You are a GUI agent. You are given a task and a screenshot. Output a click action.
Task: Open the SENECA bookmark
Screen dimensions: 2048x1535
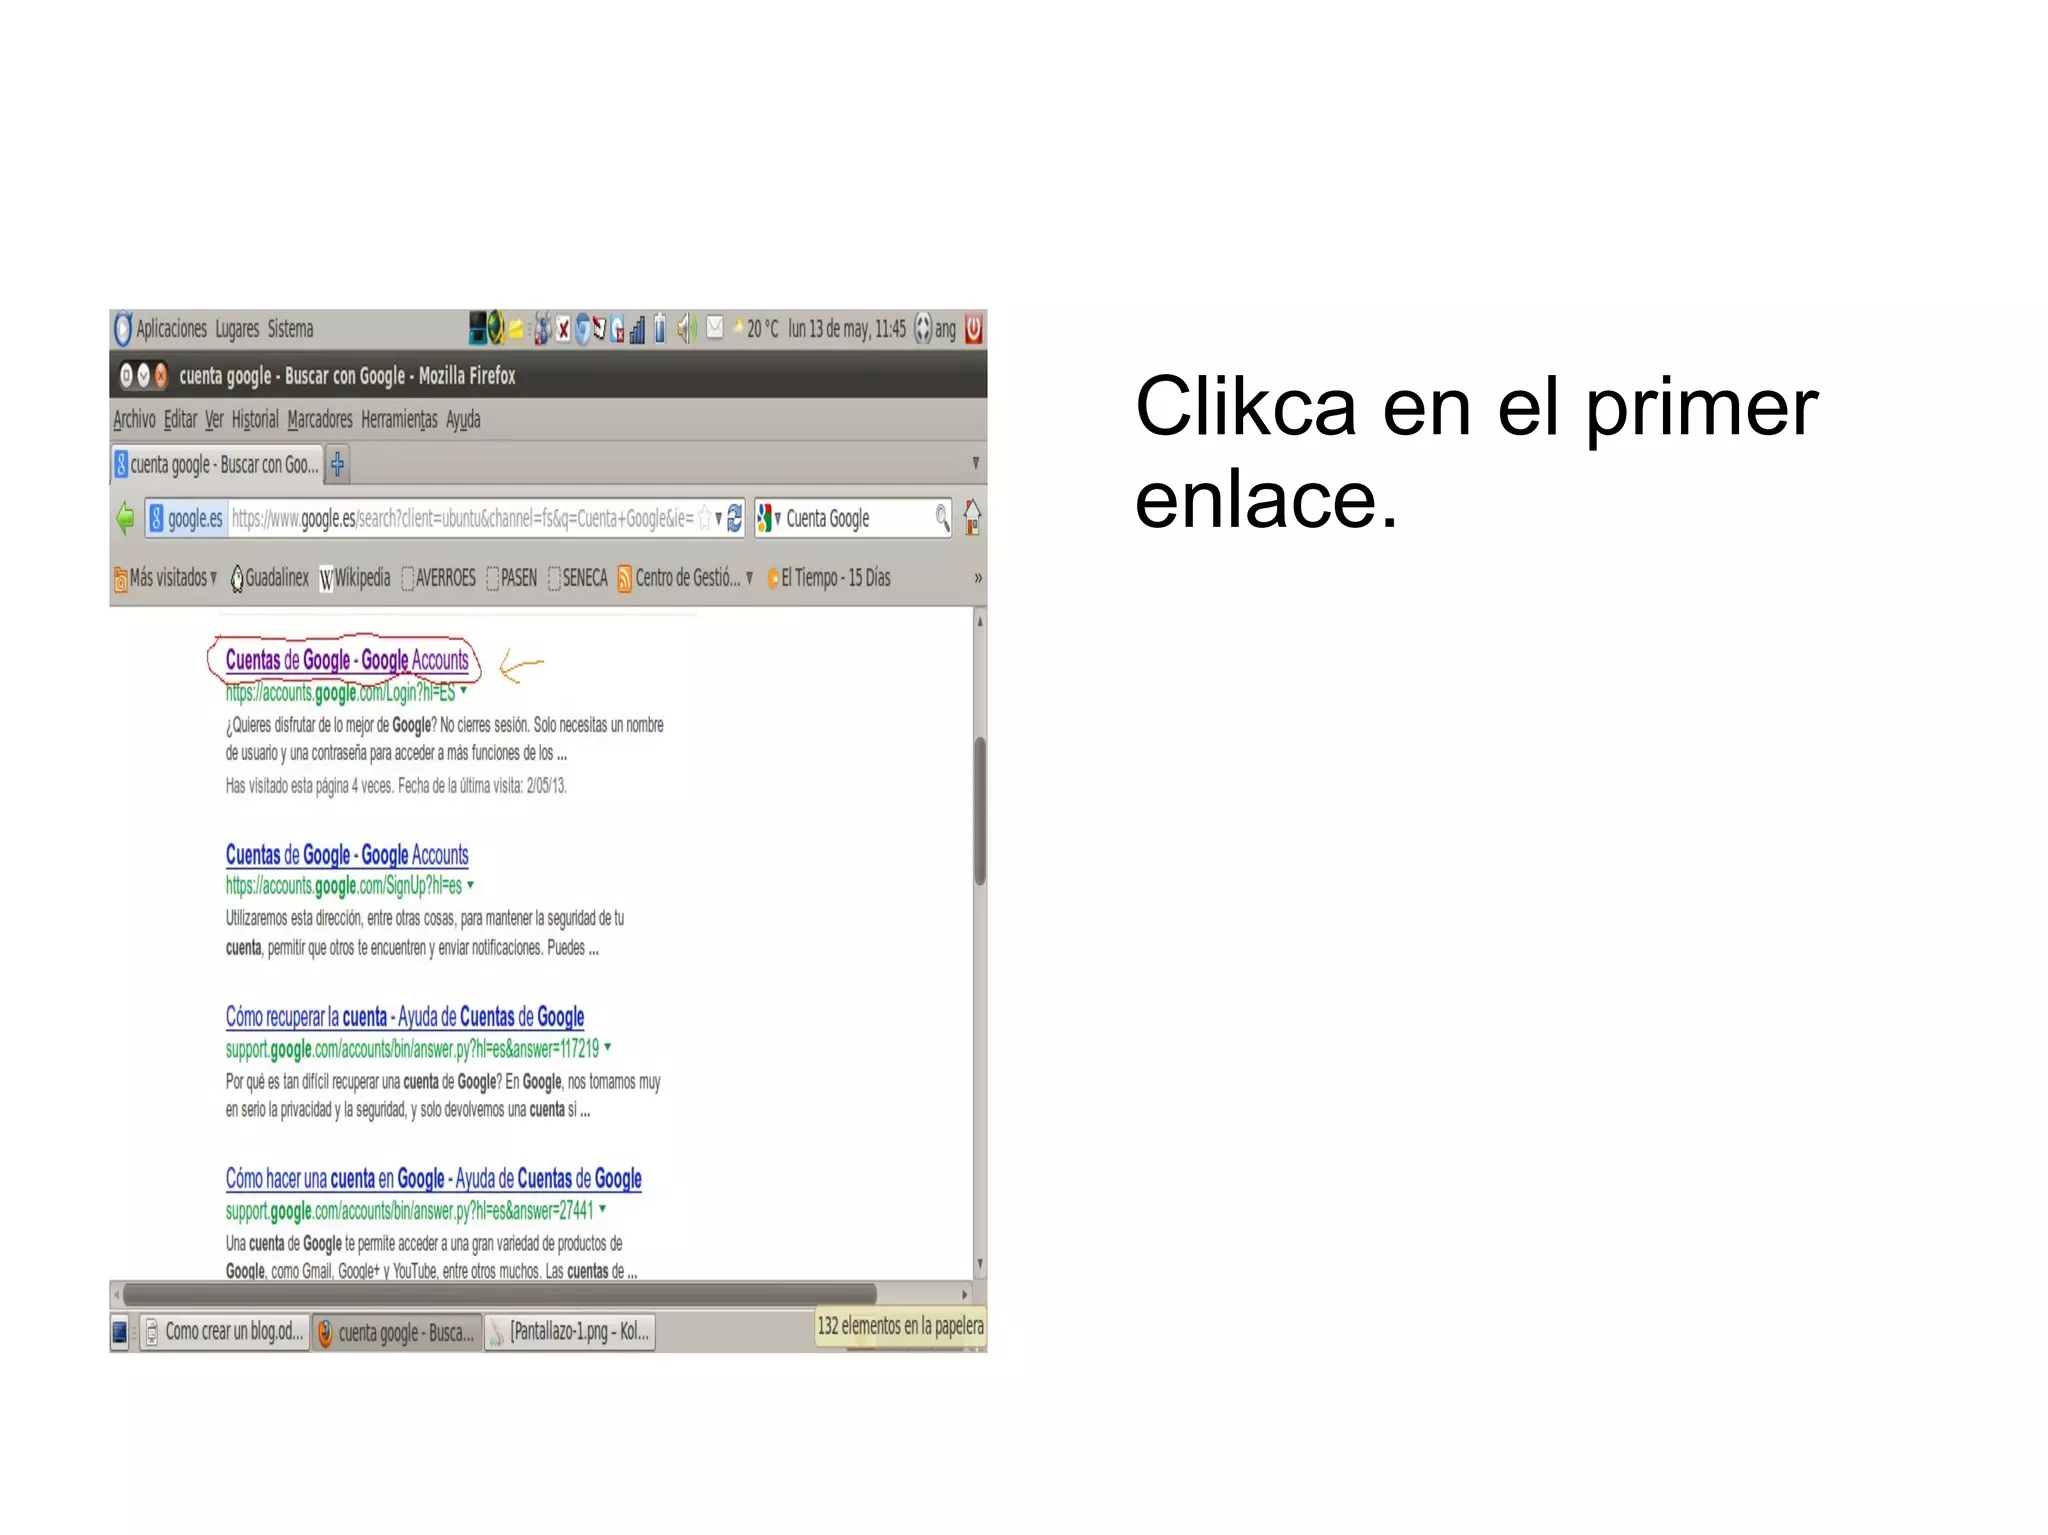coord(577,578)
